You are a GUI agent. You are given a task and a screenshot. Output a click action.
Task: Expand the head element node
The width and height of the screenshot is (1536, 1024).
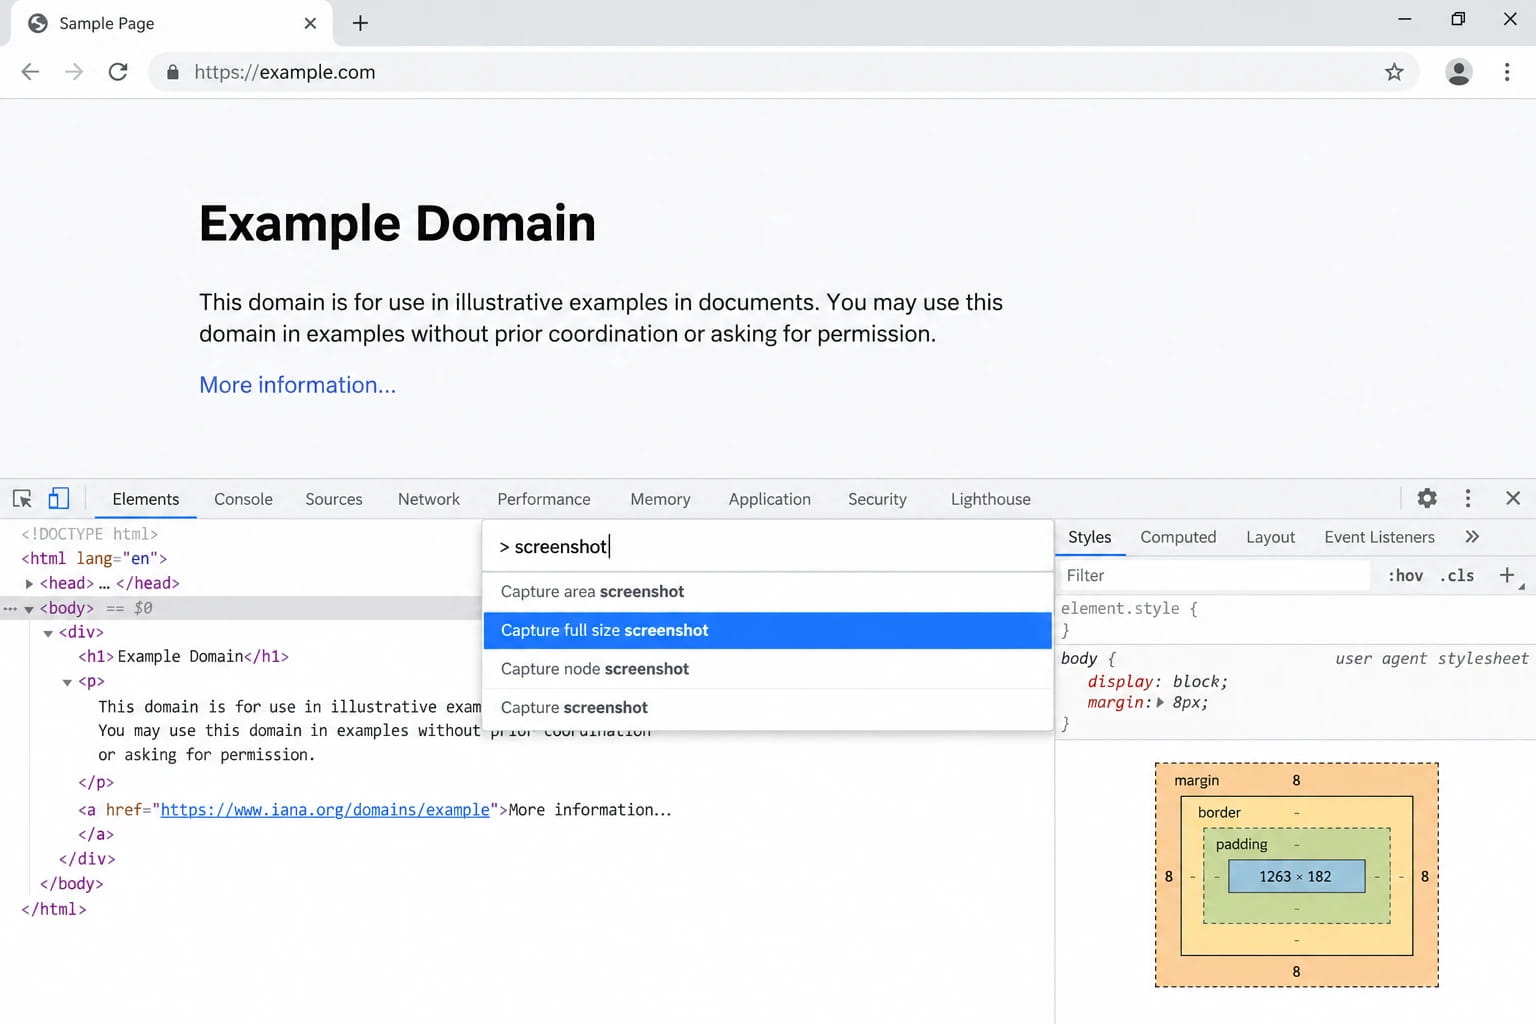pos(29,583)
